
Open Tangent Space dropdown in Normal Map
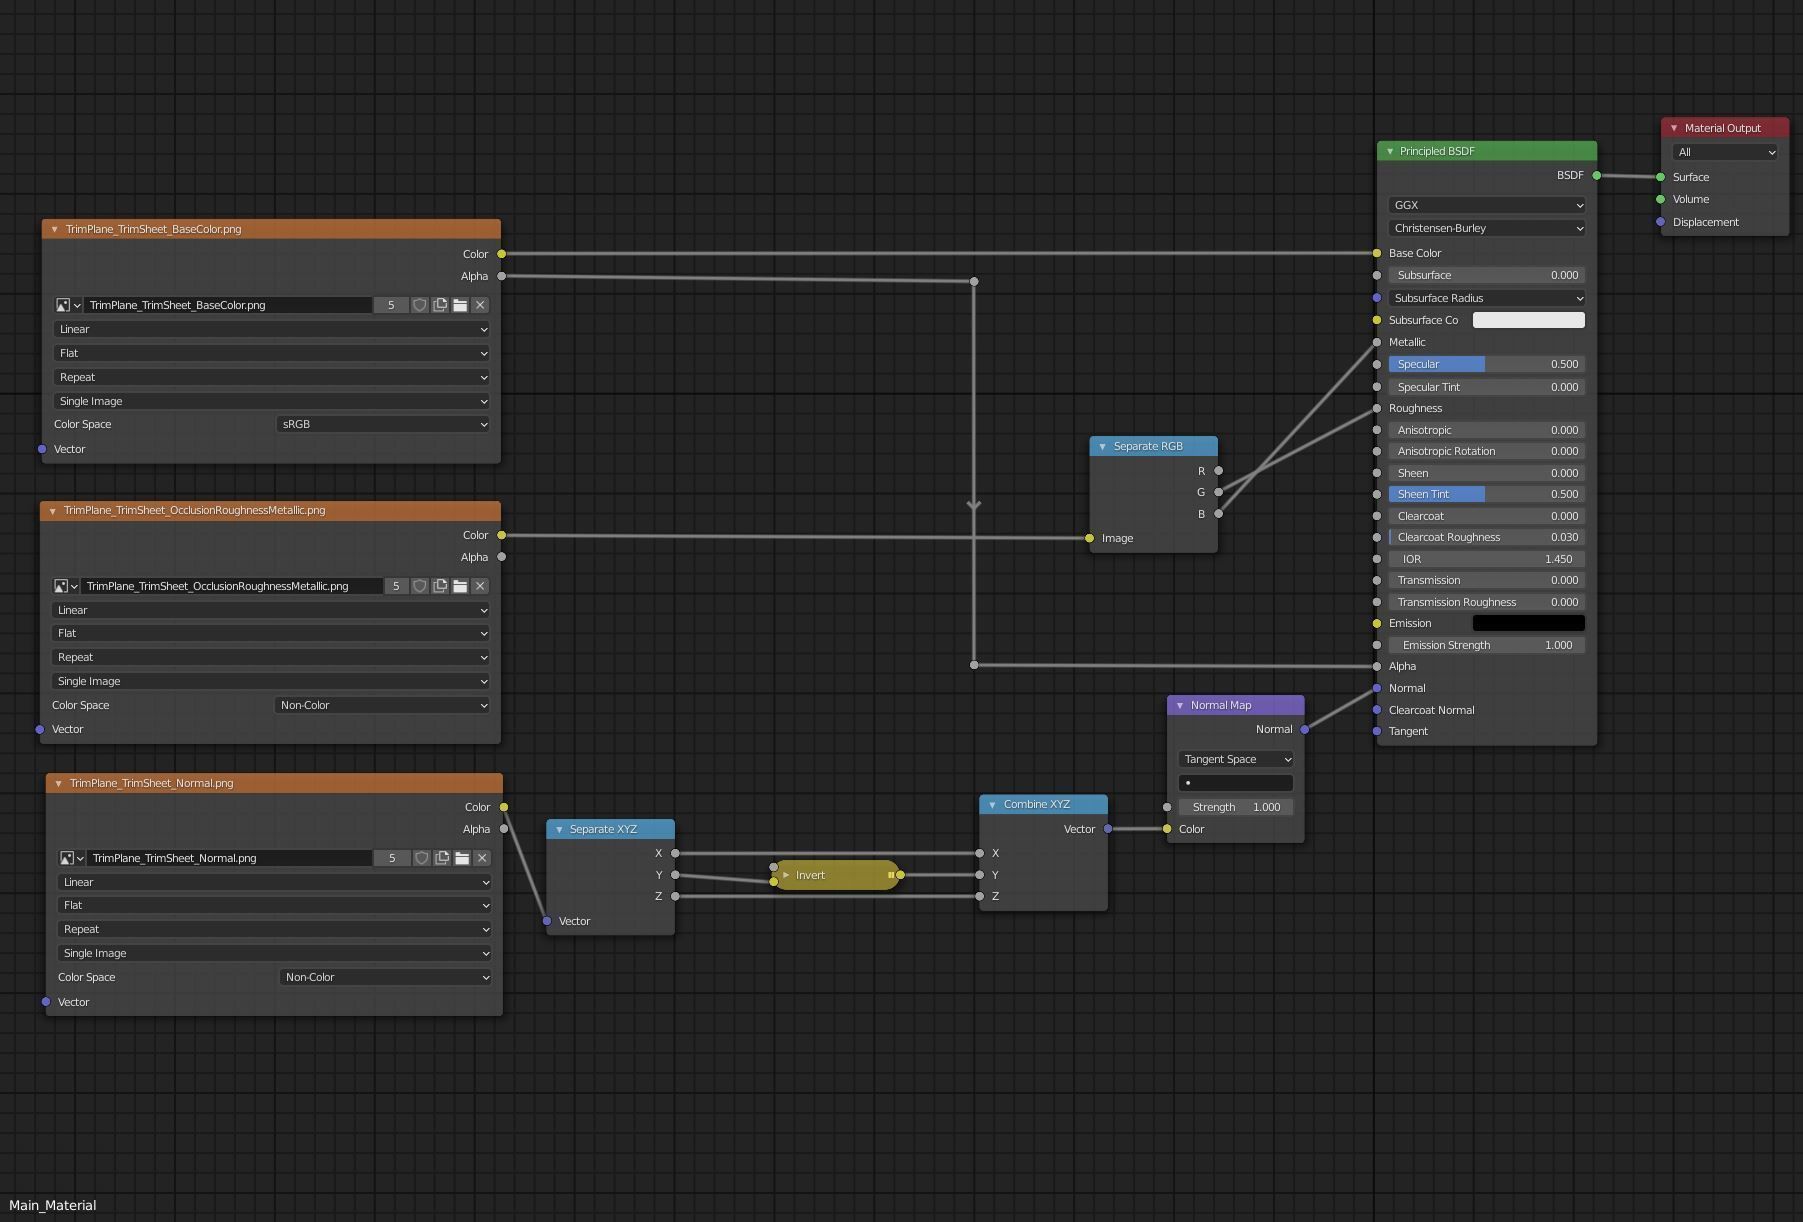pos(1236,759)
